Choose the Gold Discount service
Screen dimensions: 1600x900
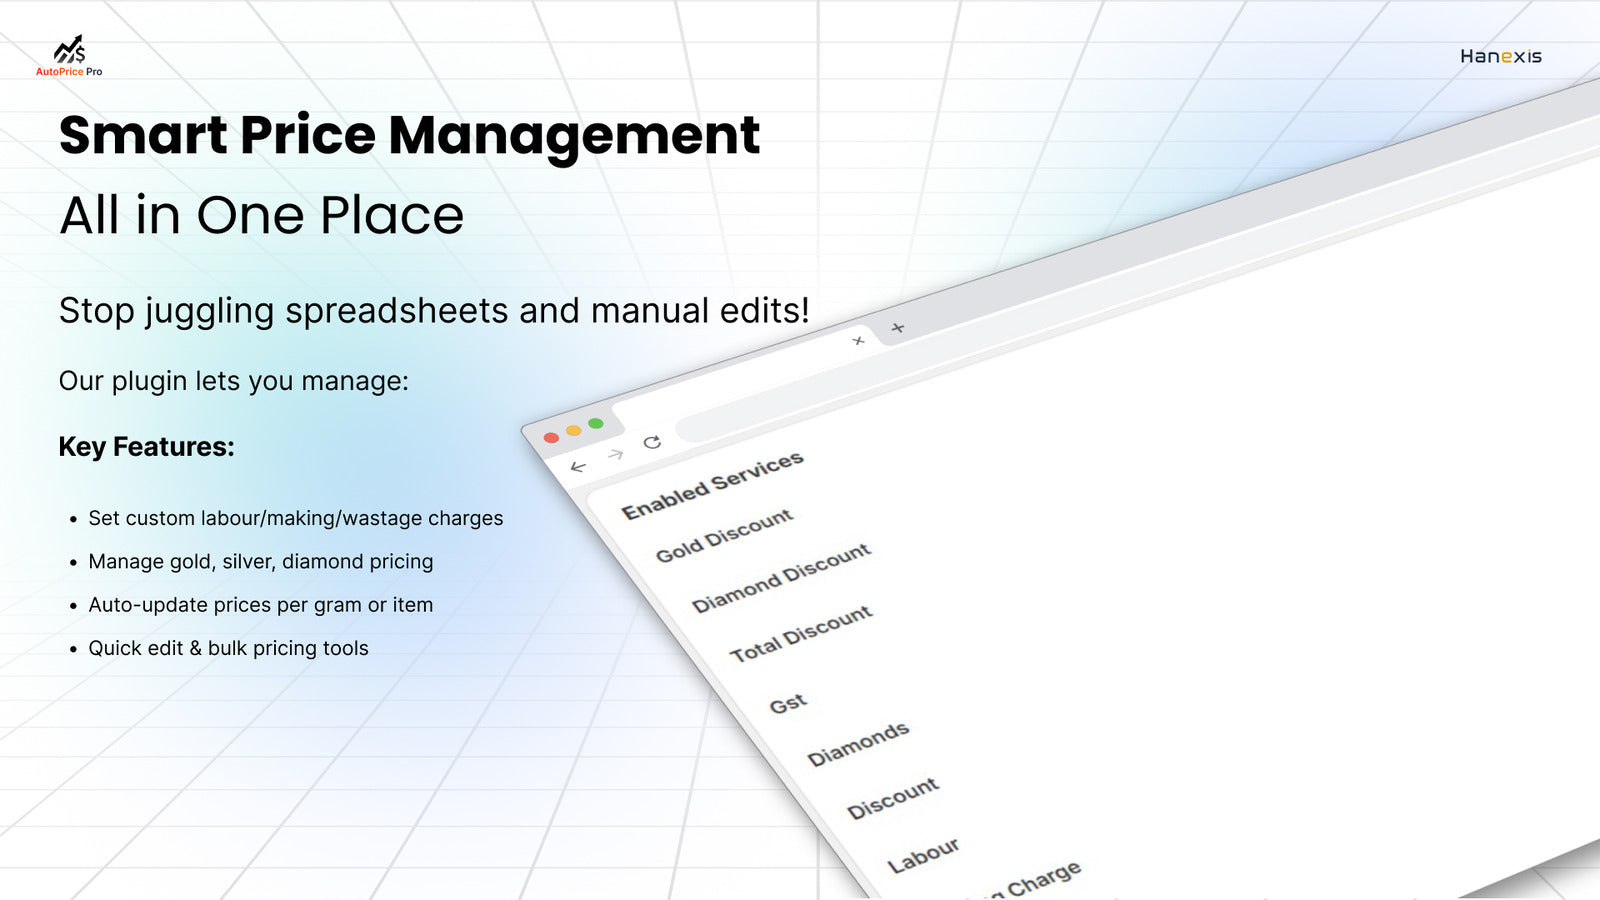click(724, 535)
